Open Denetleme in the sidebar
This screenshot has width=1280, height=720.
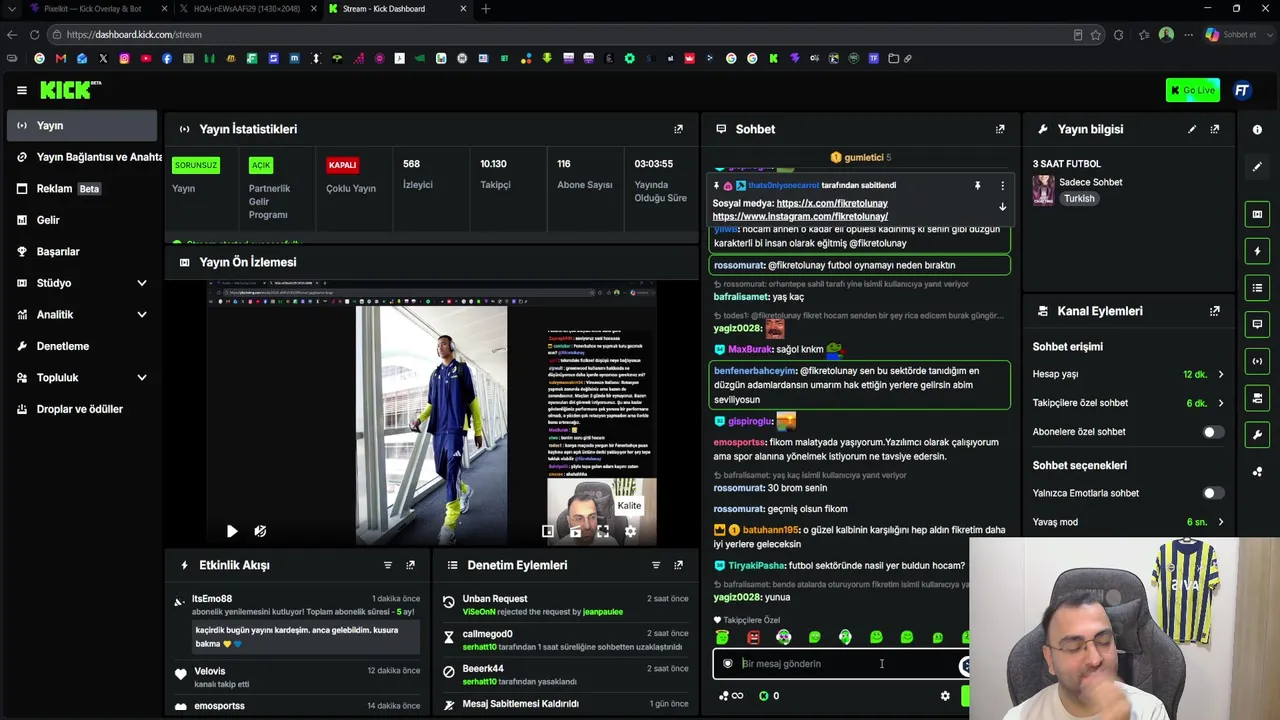82,346
